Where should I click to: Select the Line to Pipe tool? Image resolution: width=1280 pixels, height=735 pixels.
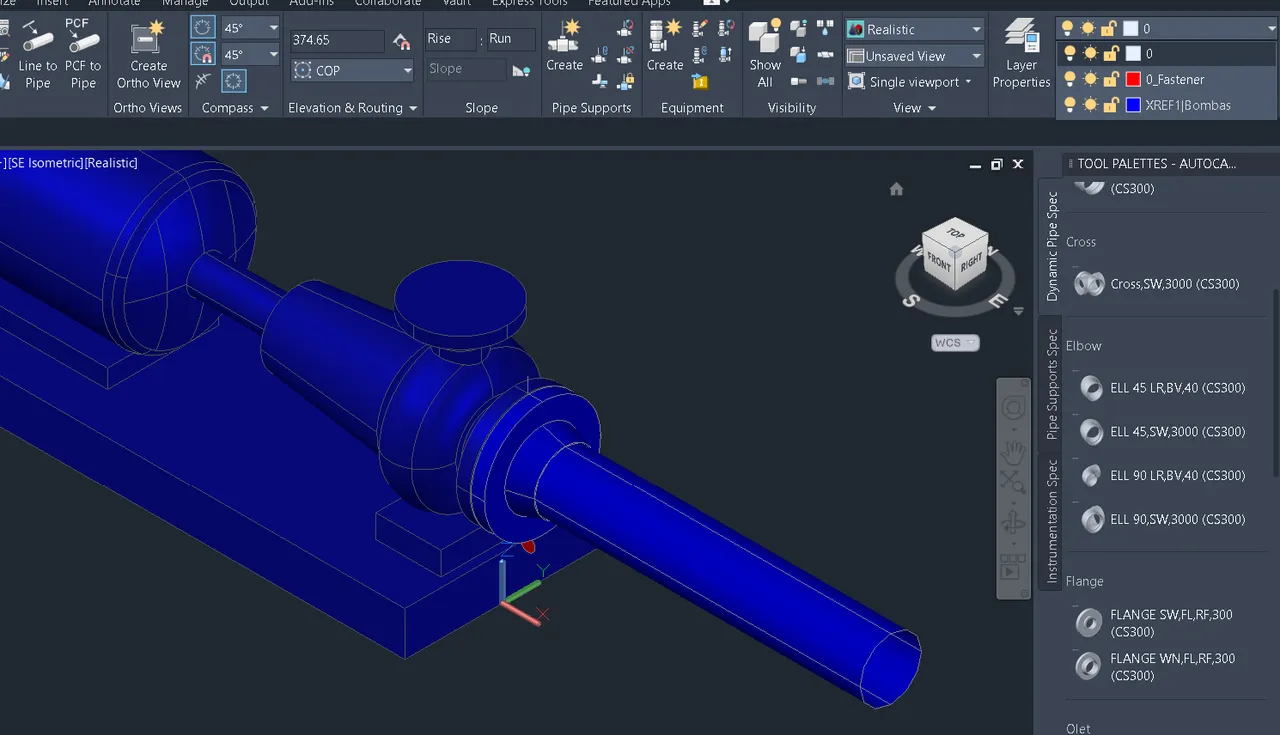37,57
